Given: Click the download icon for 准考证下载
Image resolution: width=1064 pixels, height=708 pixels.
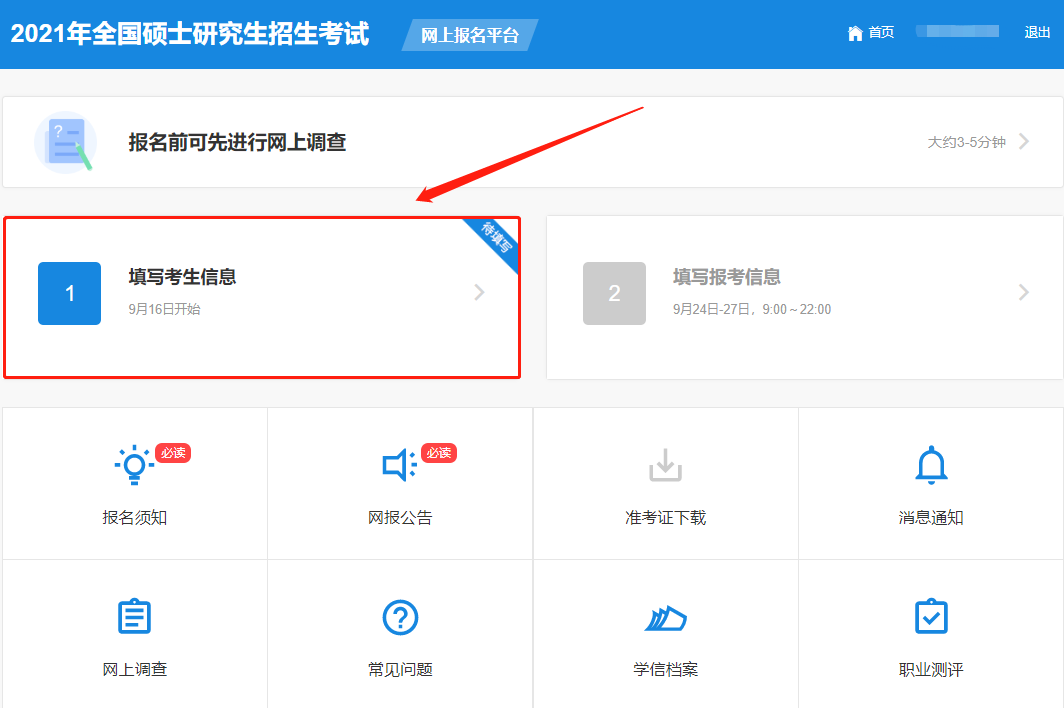Looking at the screenshot, I should pyautogui.click(x=665, y=465).
